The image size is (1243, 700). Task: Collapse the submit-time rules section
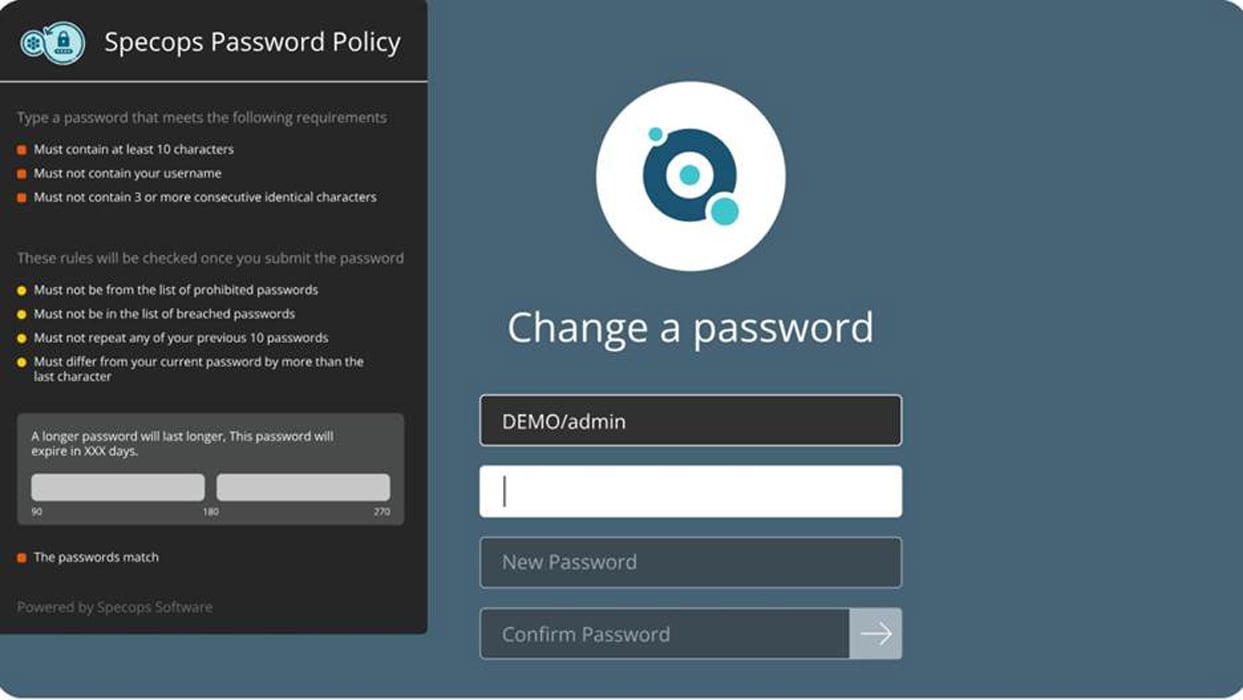pyautogui.click(x=210, y=257)
